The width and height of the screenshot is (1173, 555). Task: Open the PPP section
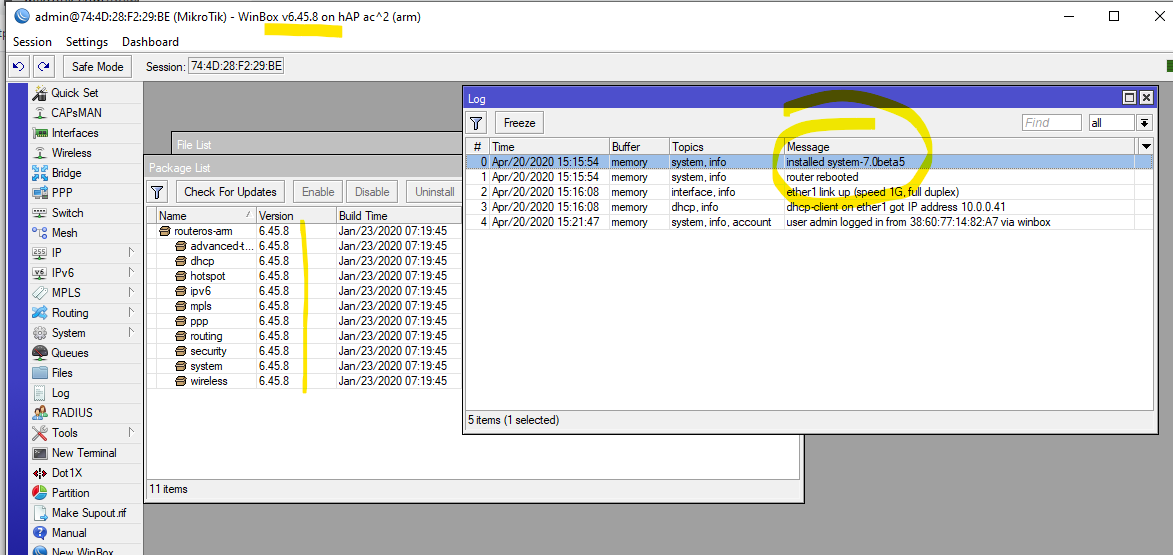click(63, 193)
